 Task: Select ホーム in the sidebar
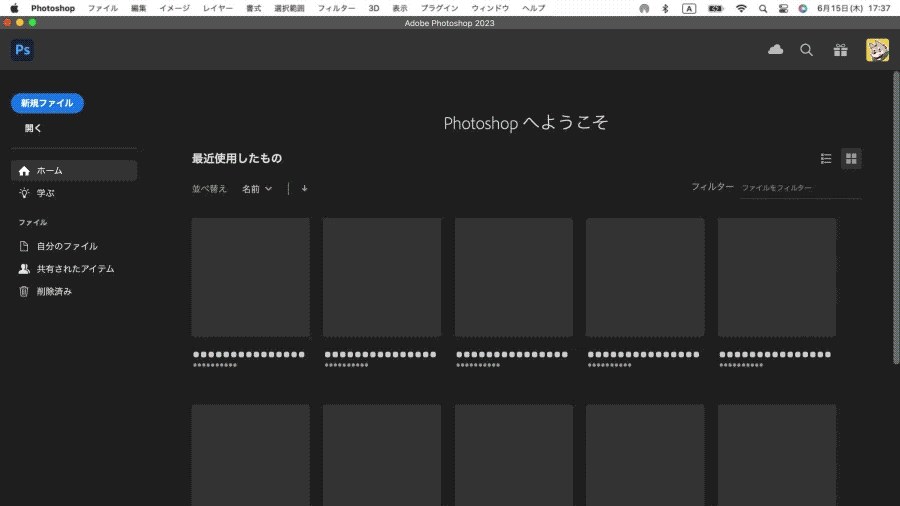(74, 170)
